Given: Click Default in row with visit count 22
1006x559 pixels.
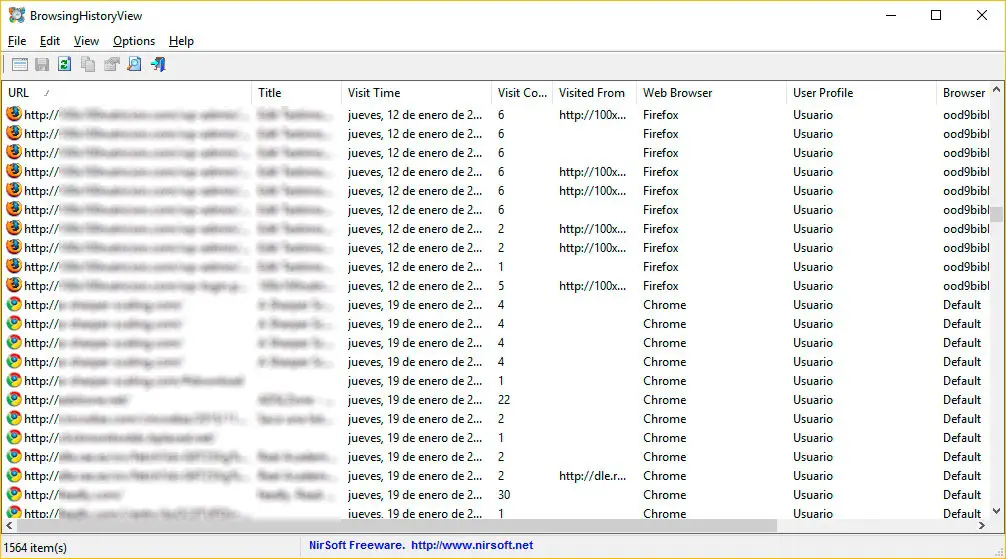Looking at the screenshot, I should coord(962,399).
